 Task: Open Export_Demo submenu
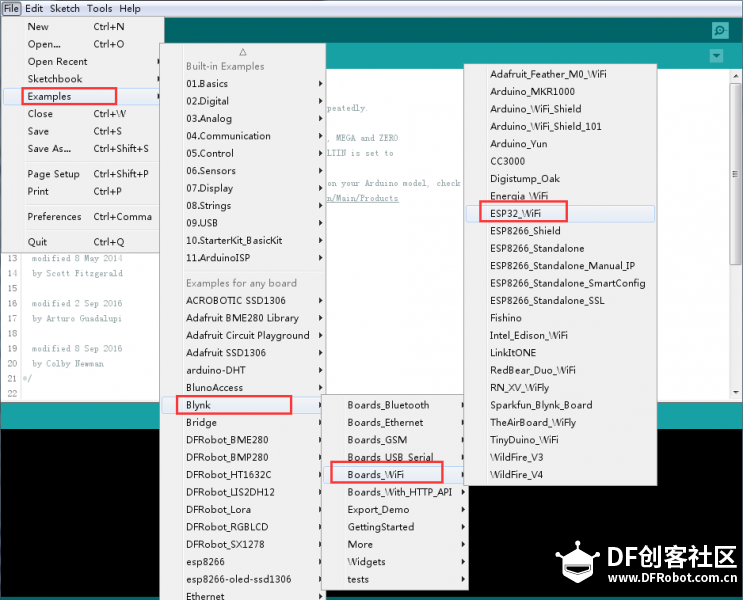394,509
